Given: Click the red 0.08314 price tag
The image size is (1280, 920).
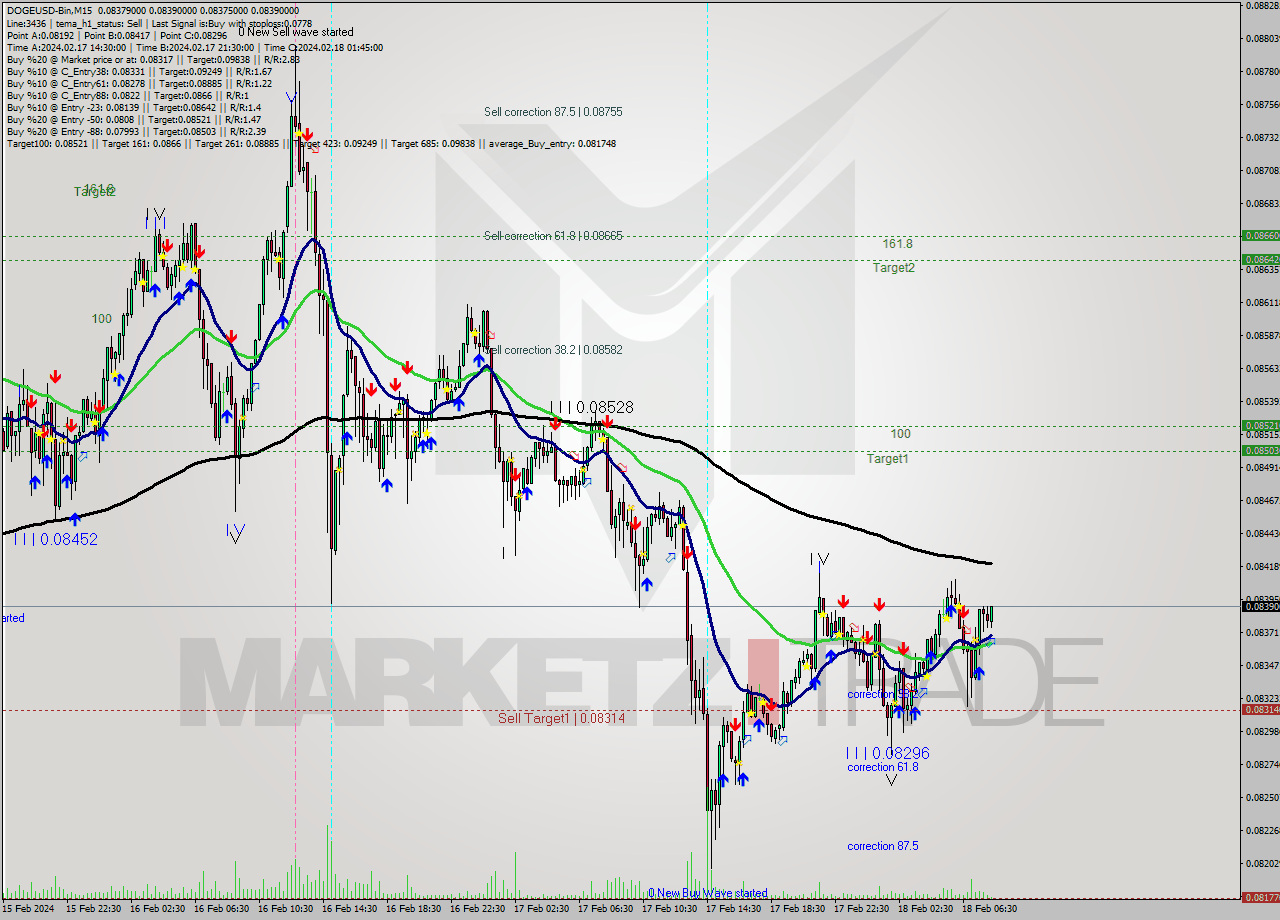Looking at the screenshot, I should [1260, 709].
